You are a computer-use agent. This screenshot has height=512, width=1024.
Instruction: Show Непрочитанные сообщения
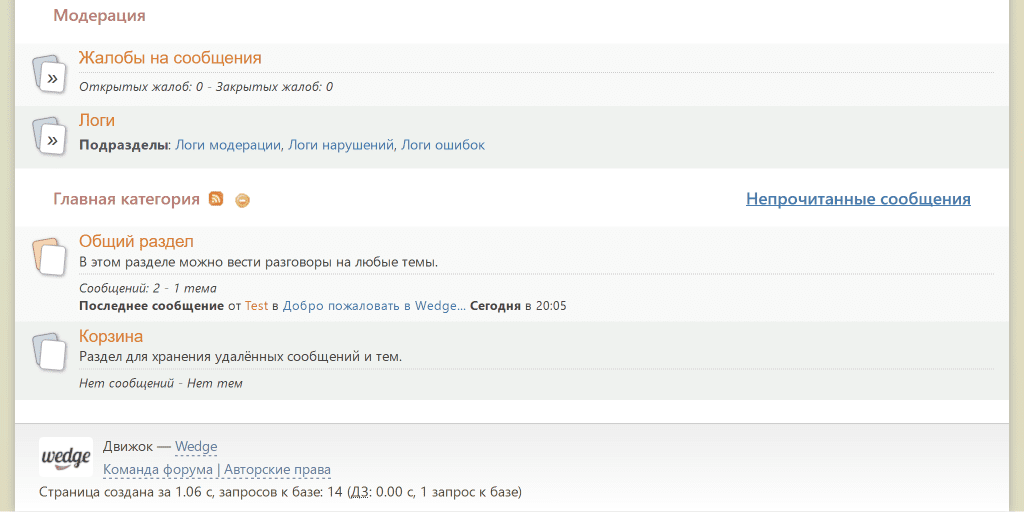858,199
